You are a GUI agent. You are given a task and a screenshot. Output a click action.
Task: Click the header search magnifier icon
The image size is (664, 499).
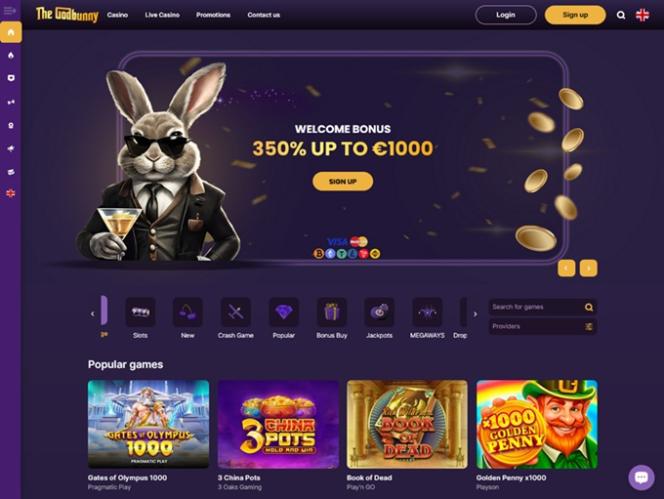tap(621, 15)
